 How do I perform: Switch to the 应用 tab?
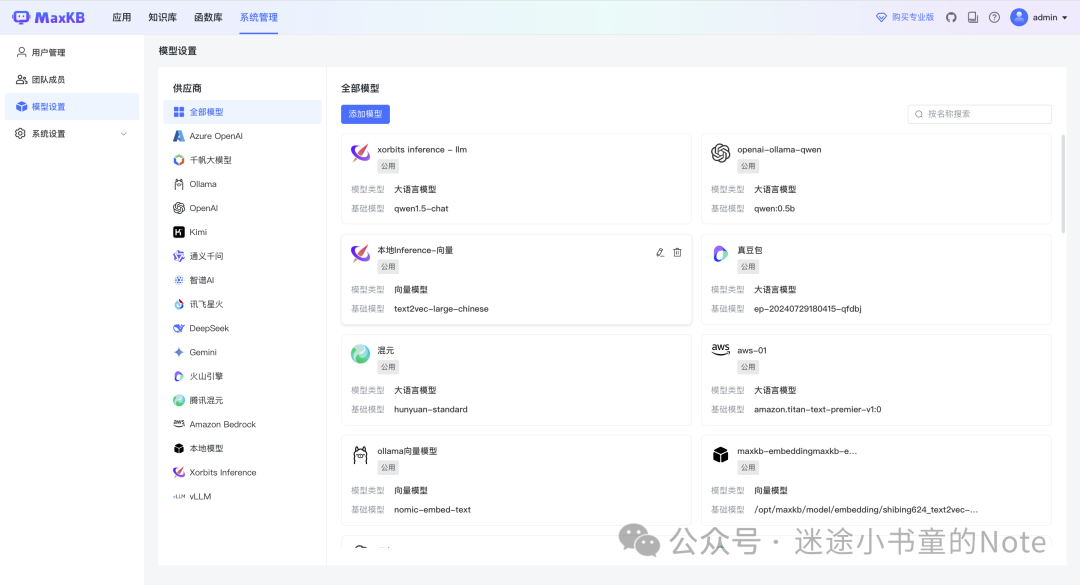[x=122, y=17]
